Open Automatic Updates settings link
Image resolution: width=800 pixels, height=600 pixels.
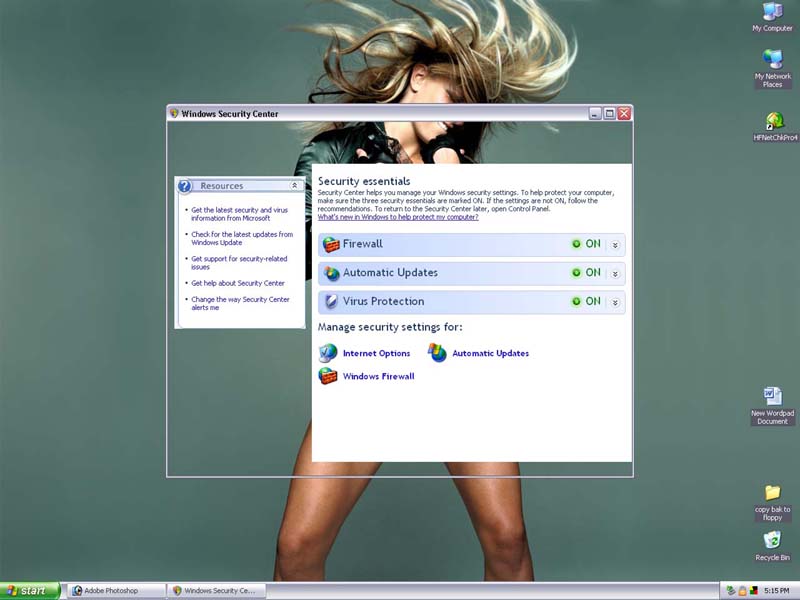(490, 353)
